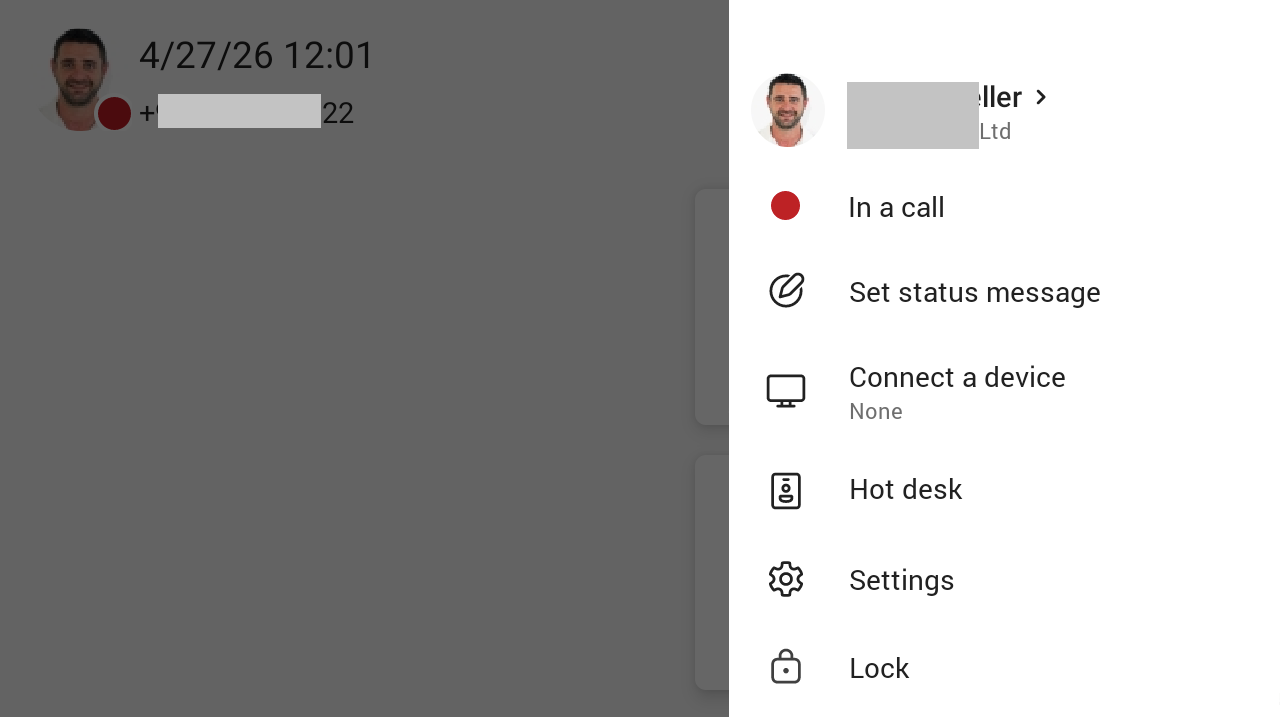Screen dimensions: 1280x717
Task: Click the dimmed avatar in the top-left corner
Action: tap(77, 79)
